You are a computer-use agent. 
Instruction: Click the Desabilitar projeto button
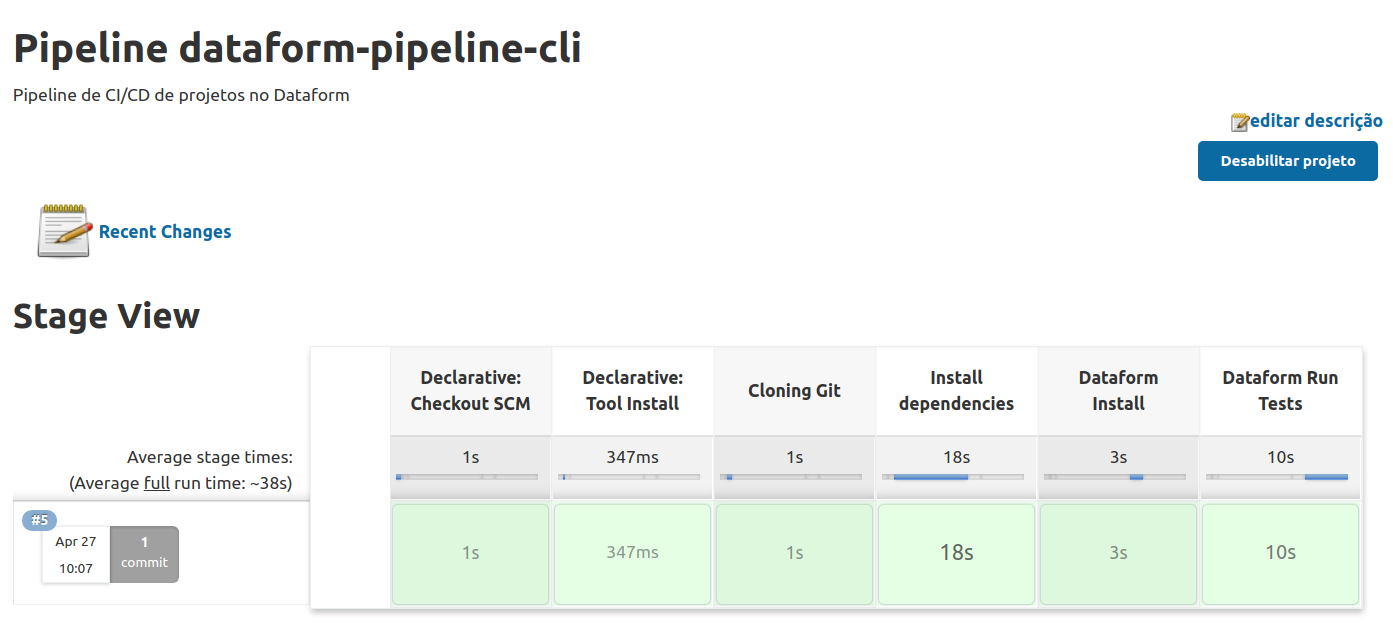coord(1287,161)
